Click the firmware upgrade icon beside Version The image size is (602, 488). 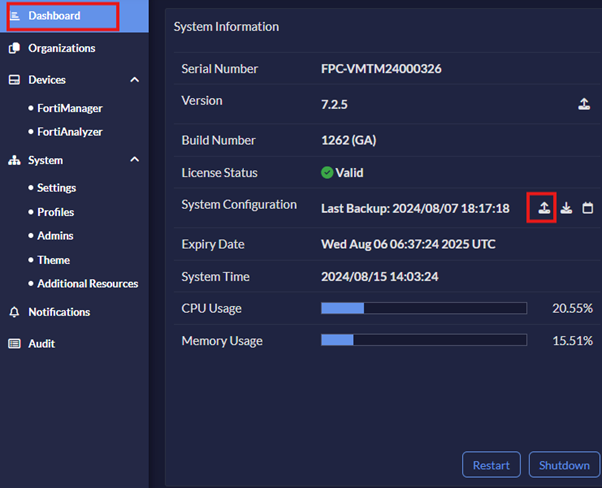click(x=584, y=104)
